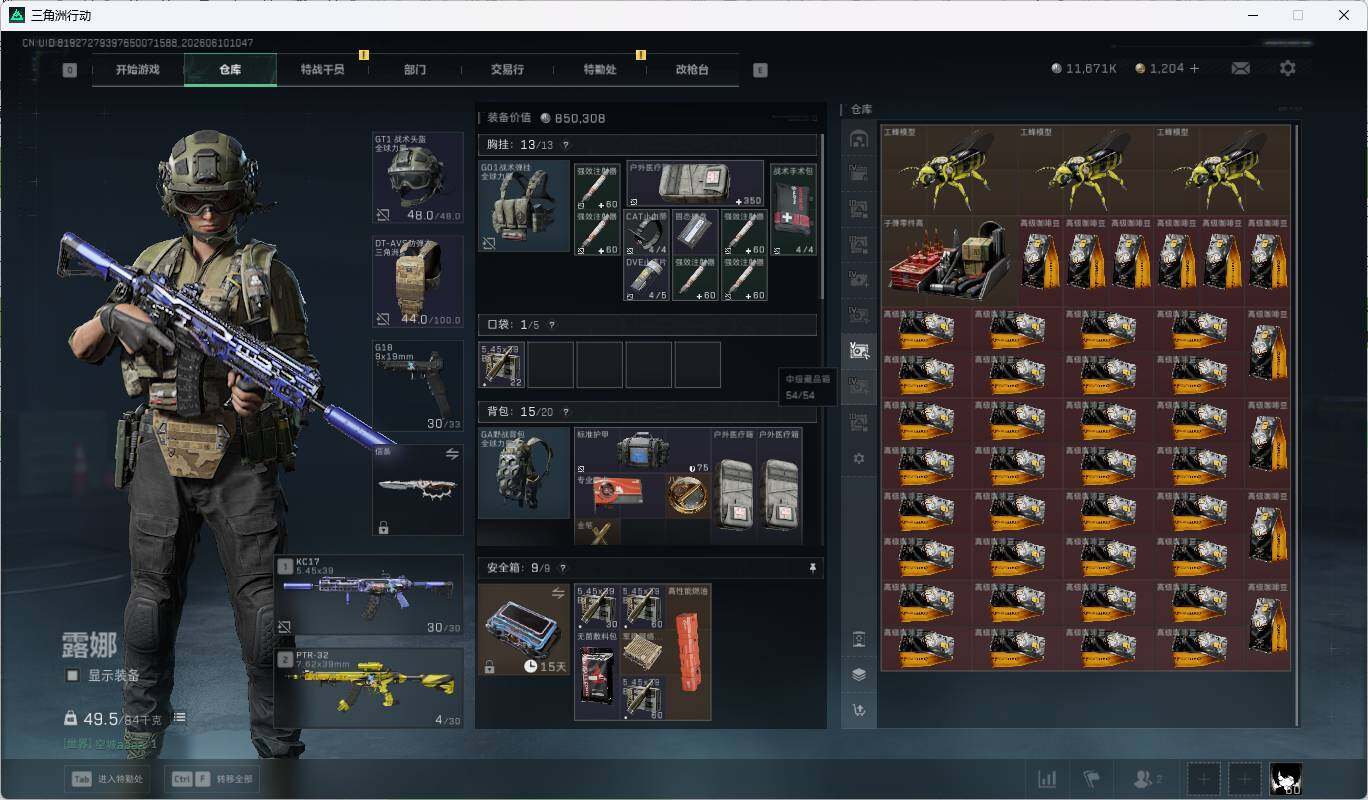Select the 子弹零件盒 item in stash
This screenshot has width=1368, height=800.
[950, 262]
